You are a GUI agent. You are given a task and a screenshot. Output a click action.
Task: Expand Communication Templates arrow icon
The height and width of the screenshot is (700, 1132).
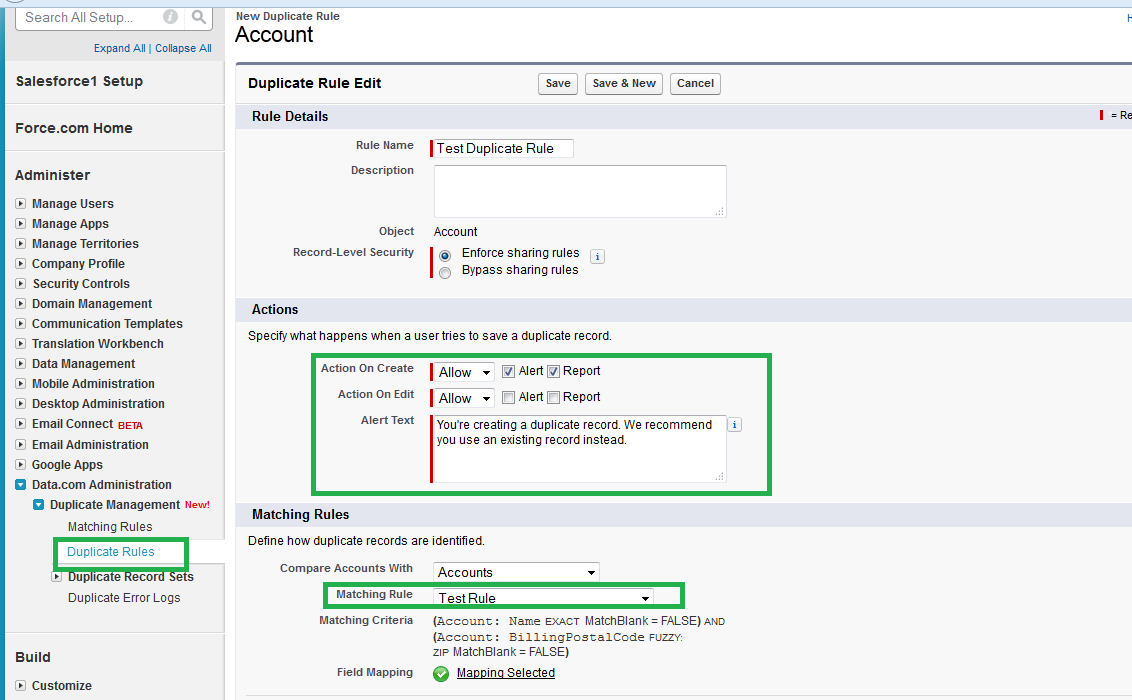pyautogui.click(x=21, y=323)
